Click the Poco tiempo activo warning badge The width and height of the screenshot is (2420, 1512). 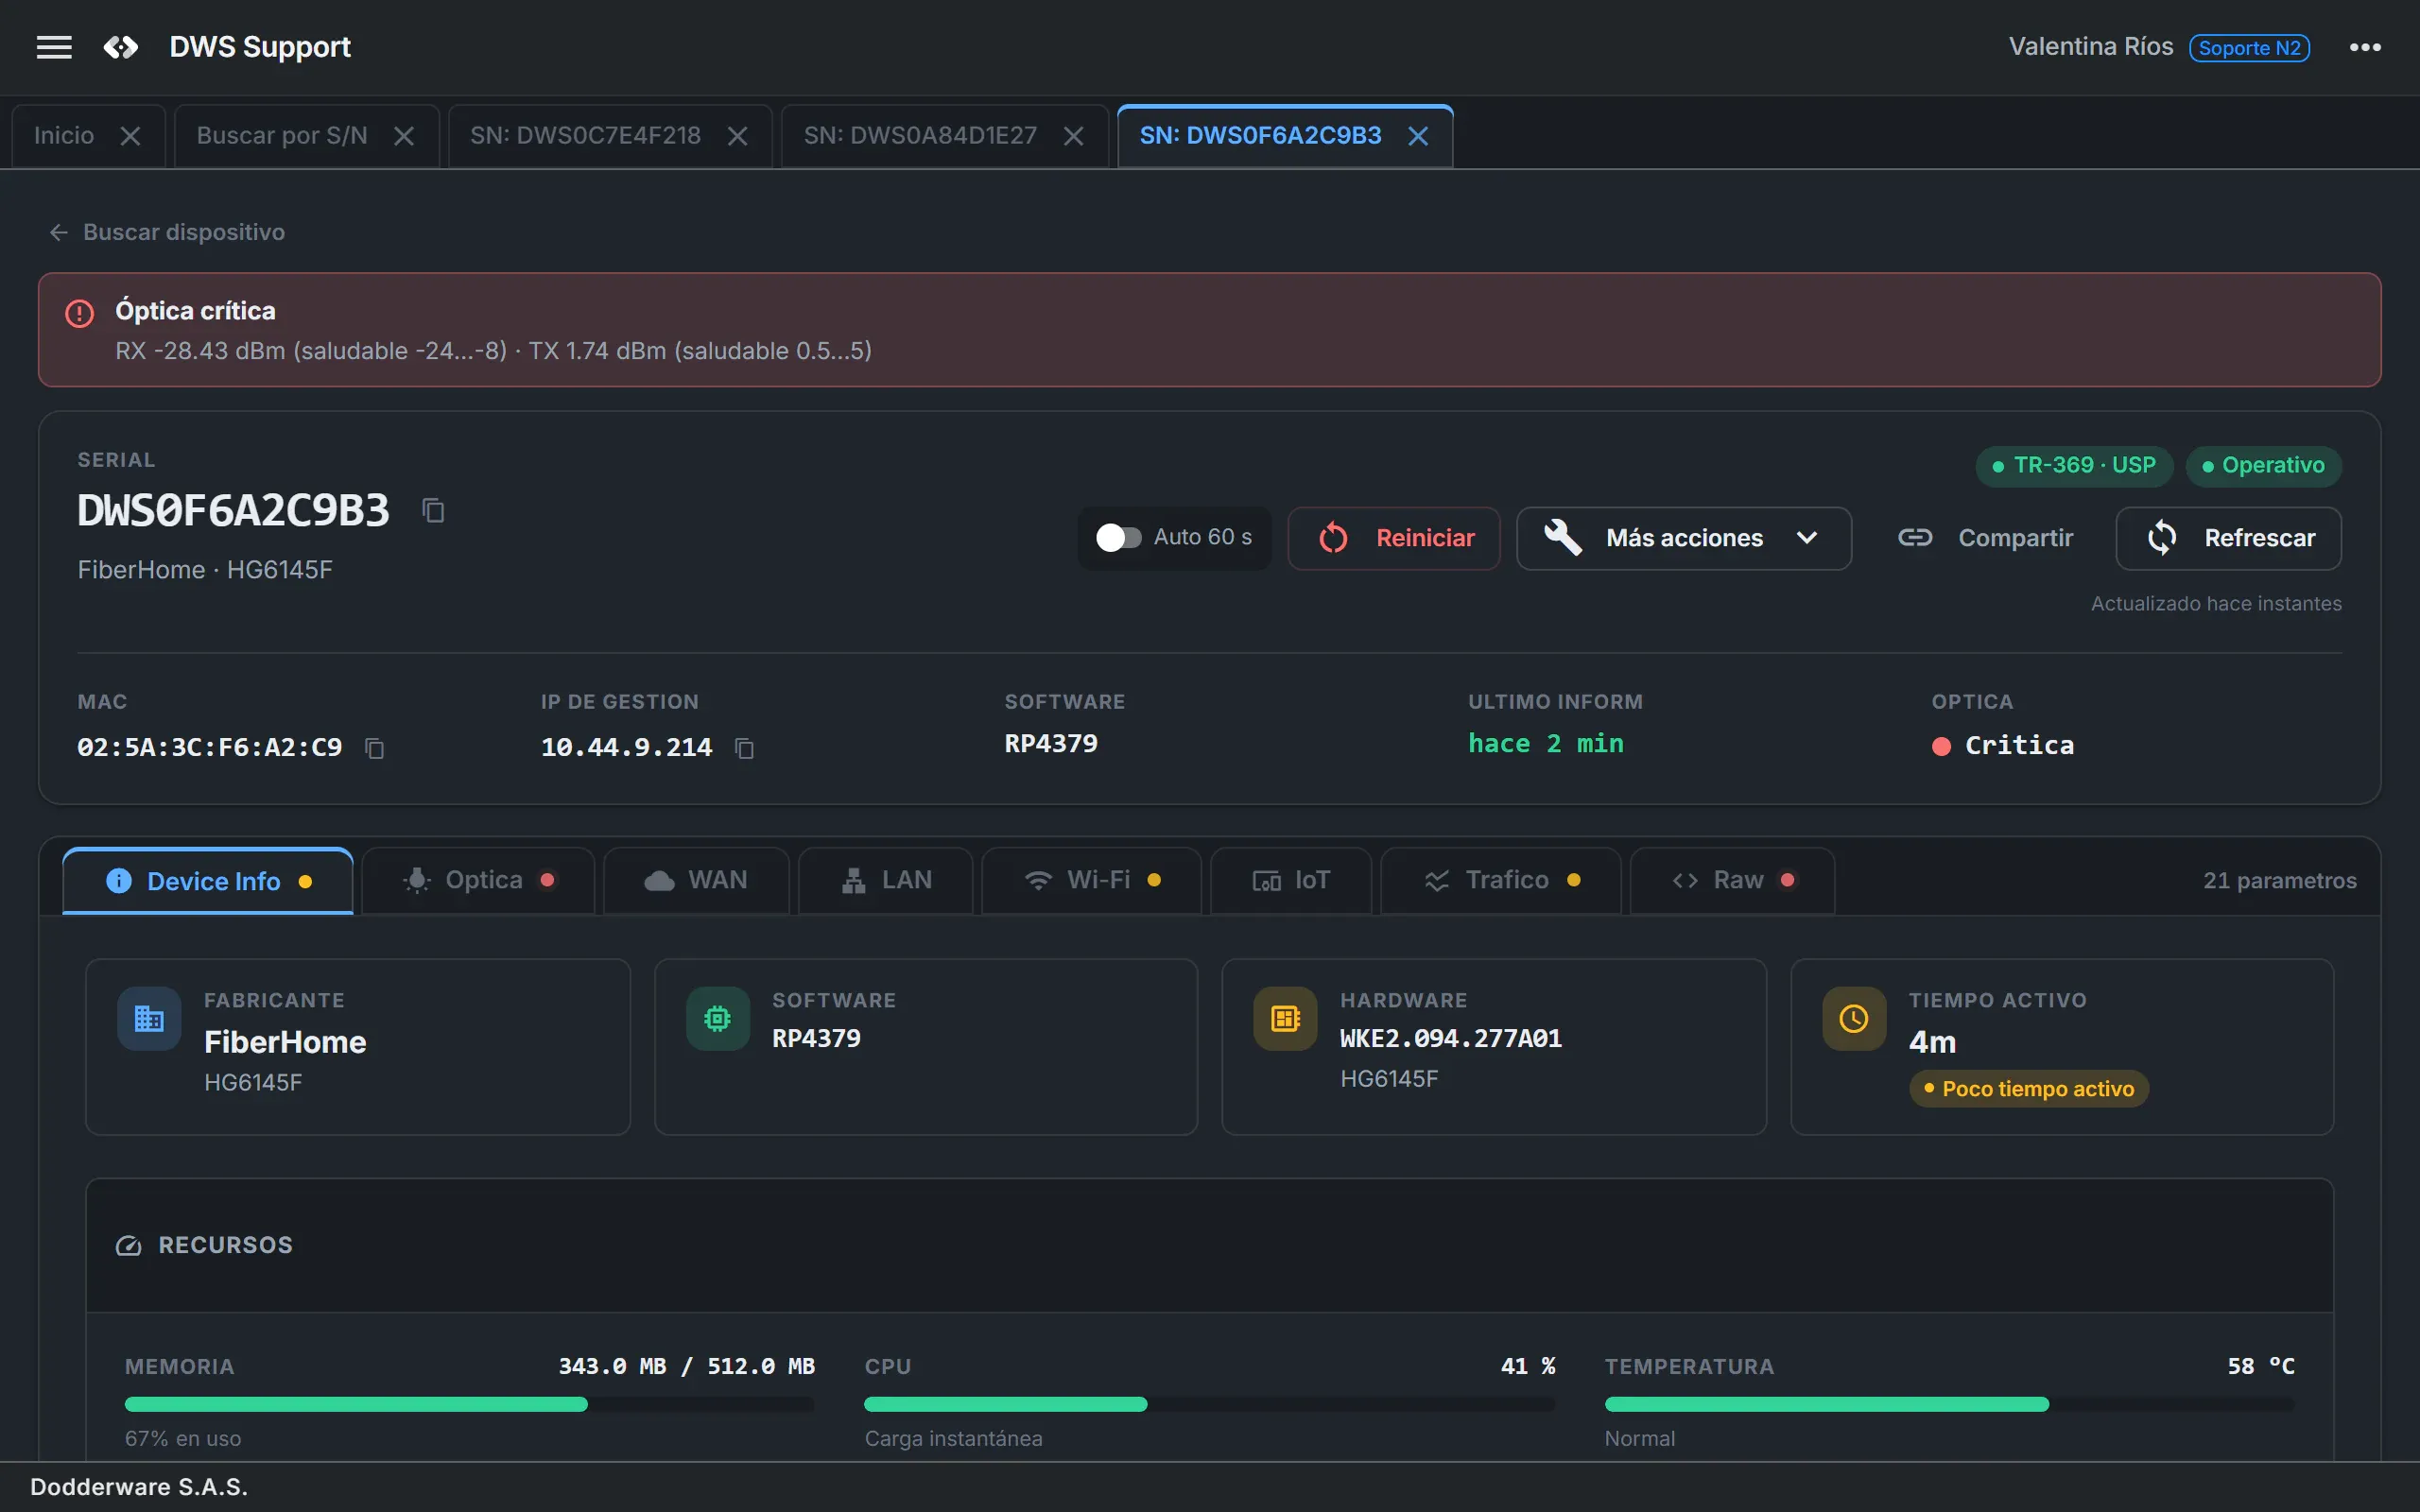click(2029, 1089)
